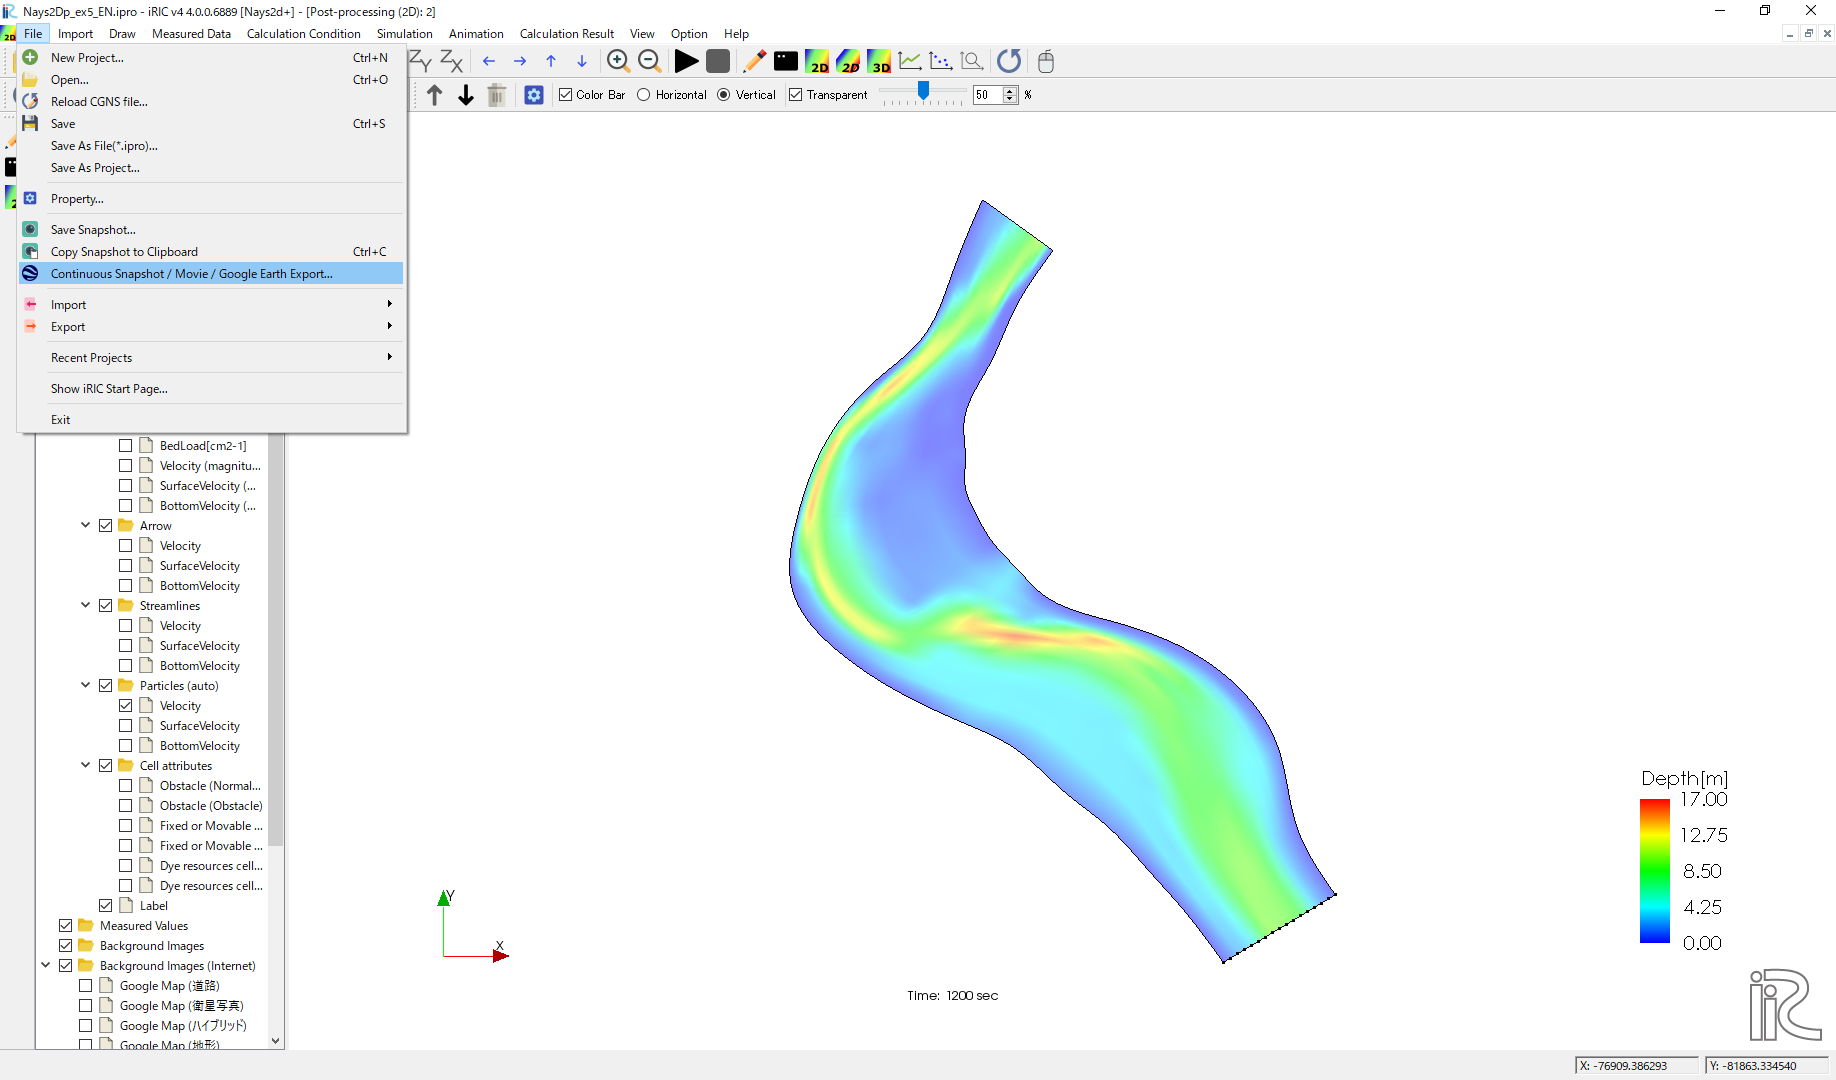Toggle the Transparent checkbox
Screen dimensions: 1836x1080
[x=796, y=95]
